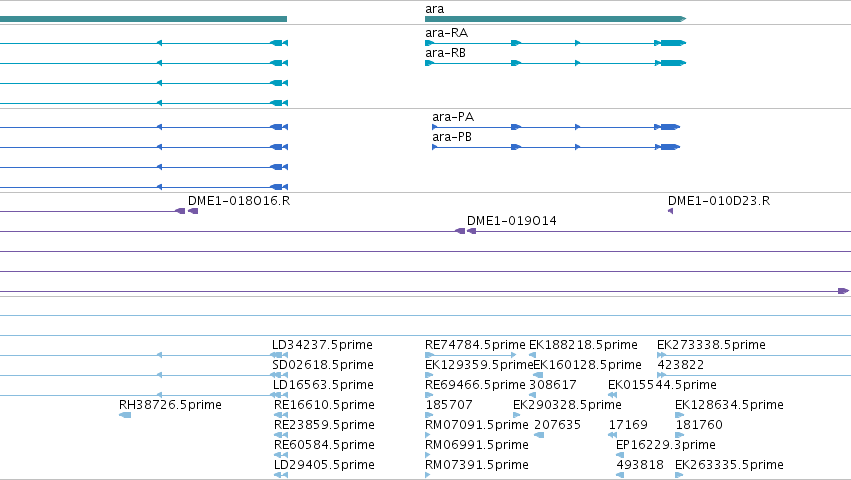851x480 pixels.
Task: Select the RM07091.5prime EST
Action: click(477, 425)
